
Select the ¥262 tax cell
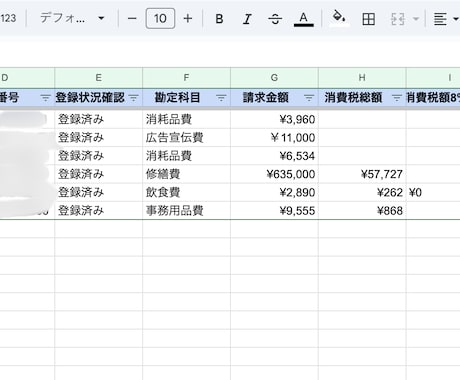coord(362,192)
